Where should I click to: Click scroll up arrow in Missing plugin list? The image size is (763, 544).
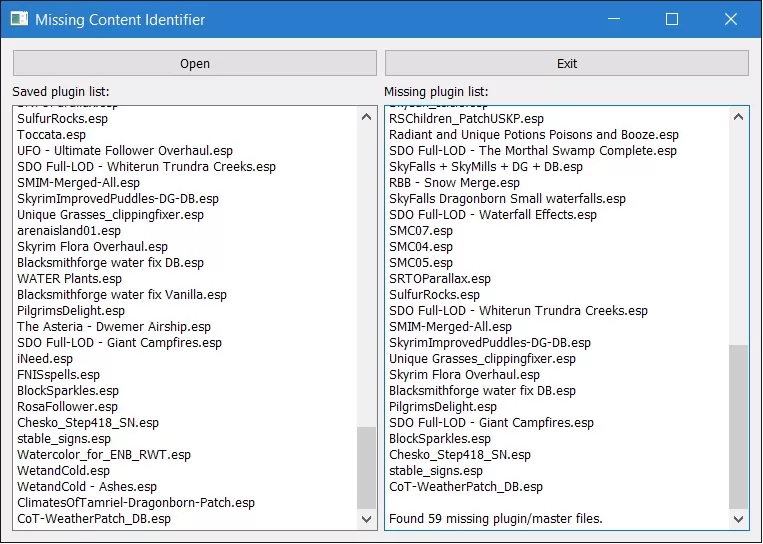[x=738, y=117]
